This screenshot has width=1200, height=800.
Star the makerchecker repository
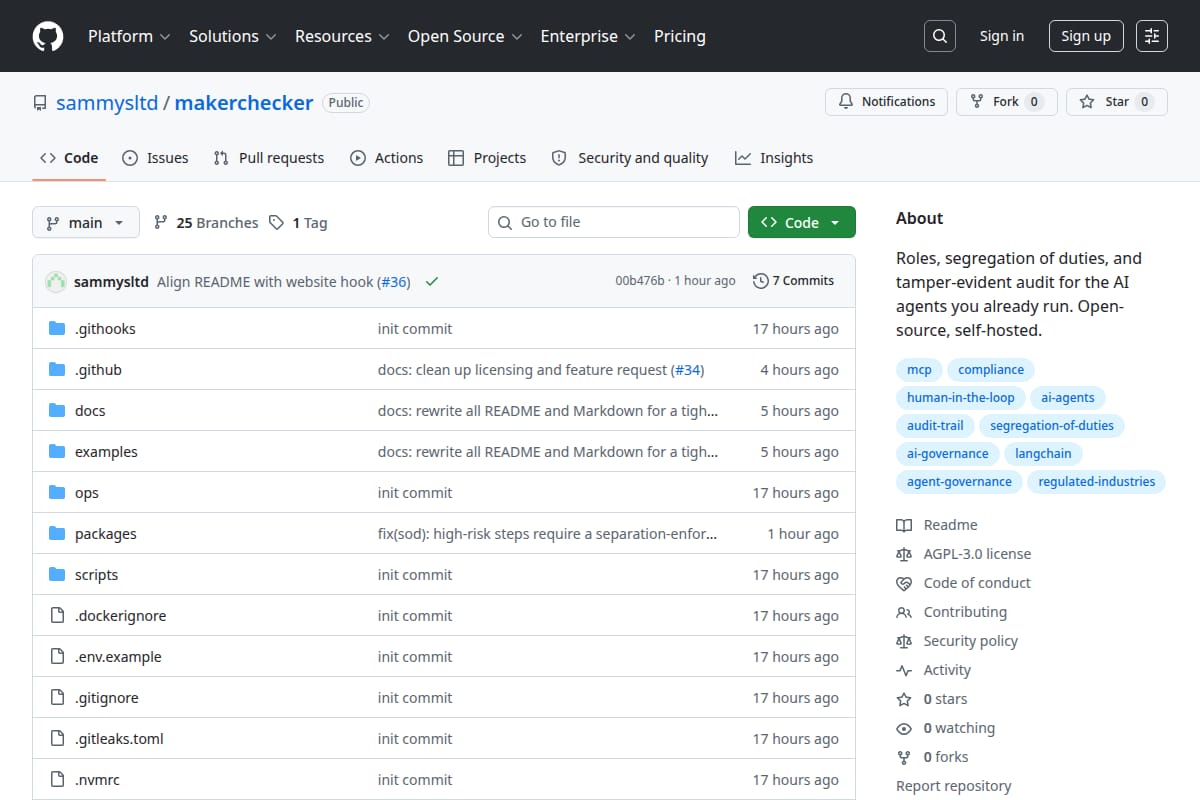coord(1117,102)
